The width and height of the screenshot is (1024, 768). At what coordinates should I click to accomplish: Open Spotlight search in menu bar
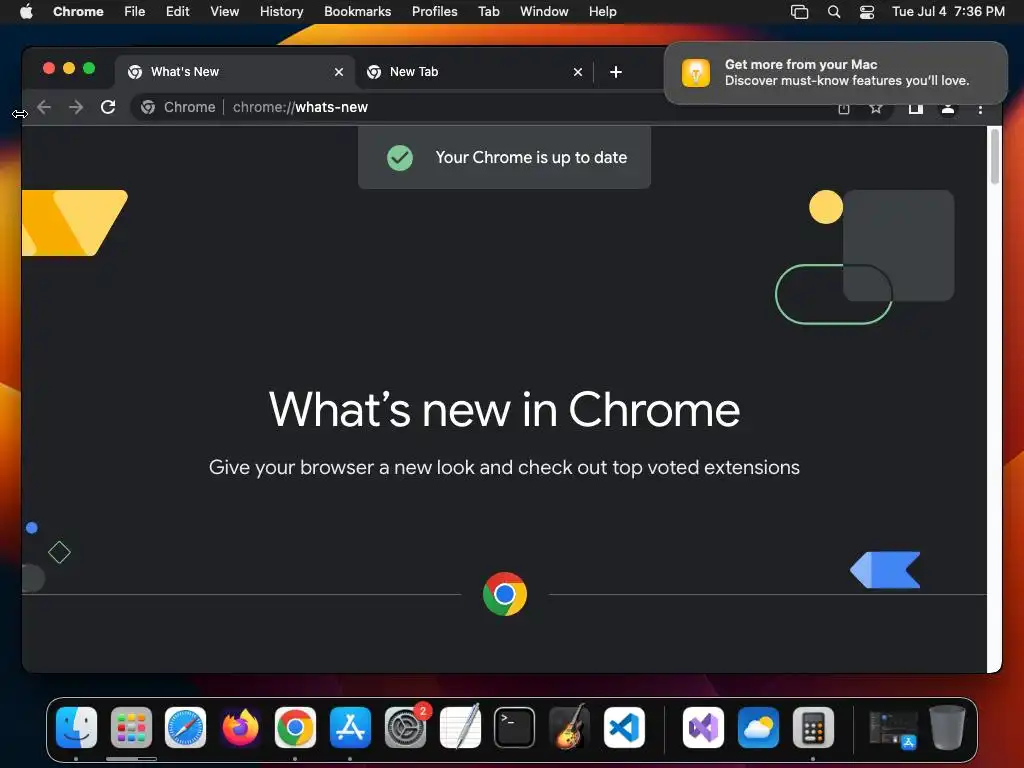pos(834,12)
